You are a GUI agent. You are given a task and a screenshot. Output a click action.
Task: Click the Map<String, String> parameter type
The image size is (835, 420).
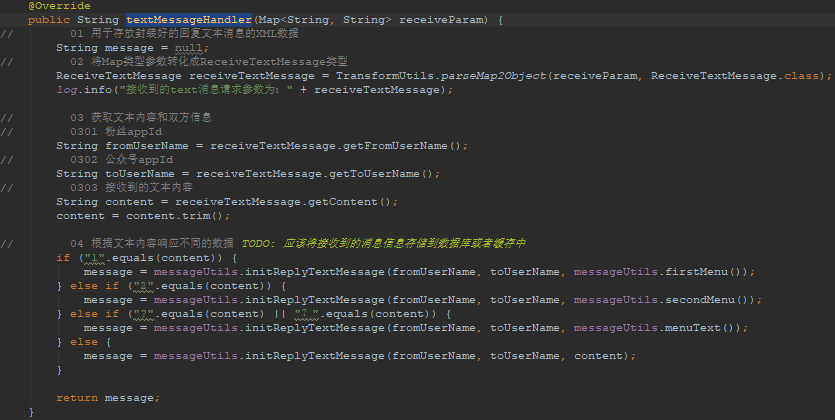(325, 20)
